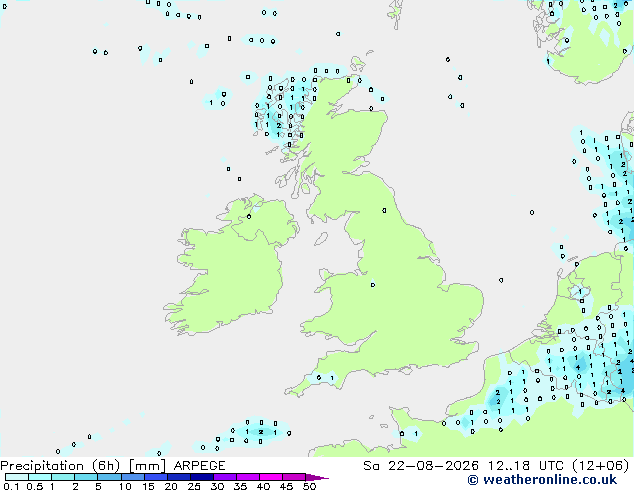Click the 50 label on the legend scale
This screenshot has width=634, height=490.
point(309,486)
